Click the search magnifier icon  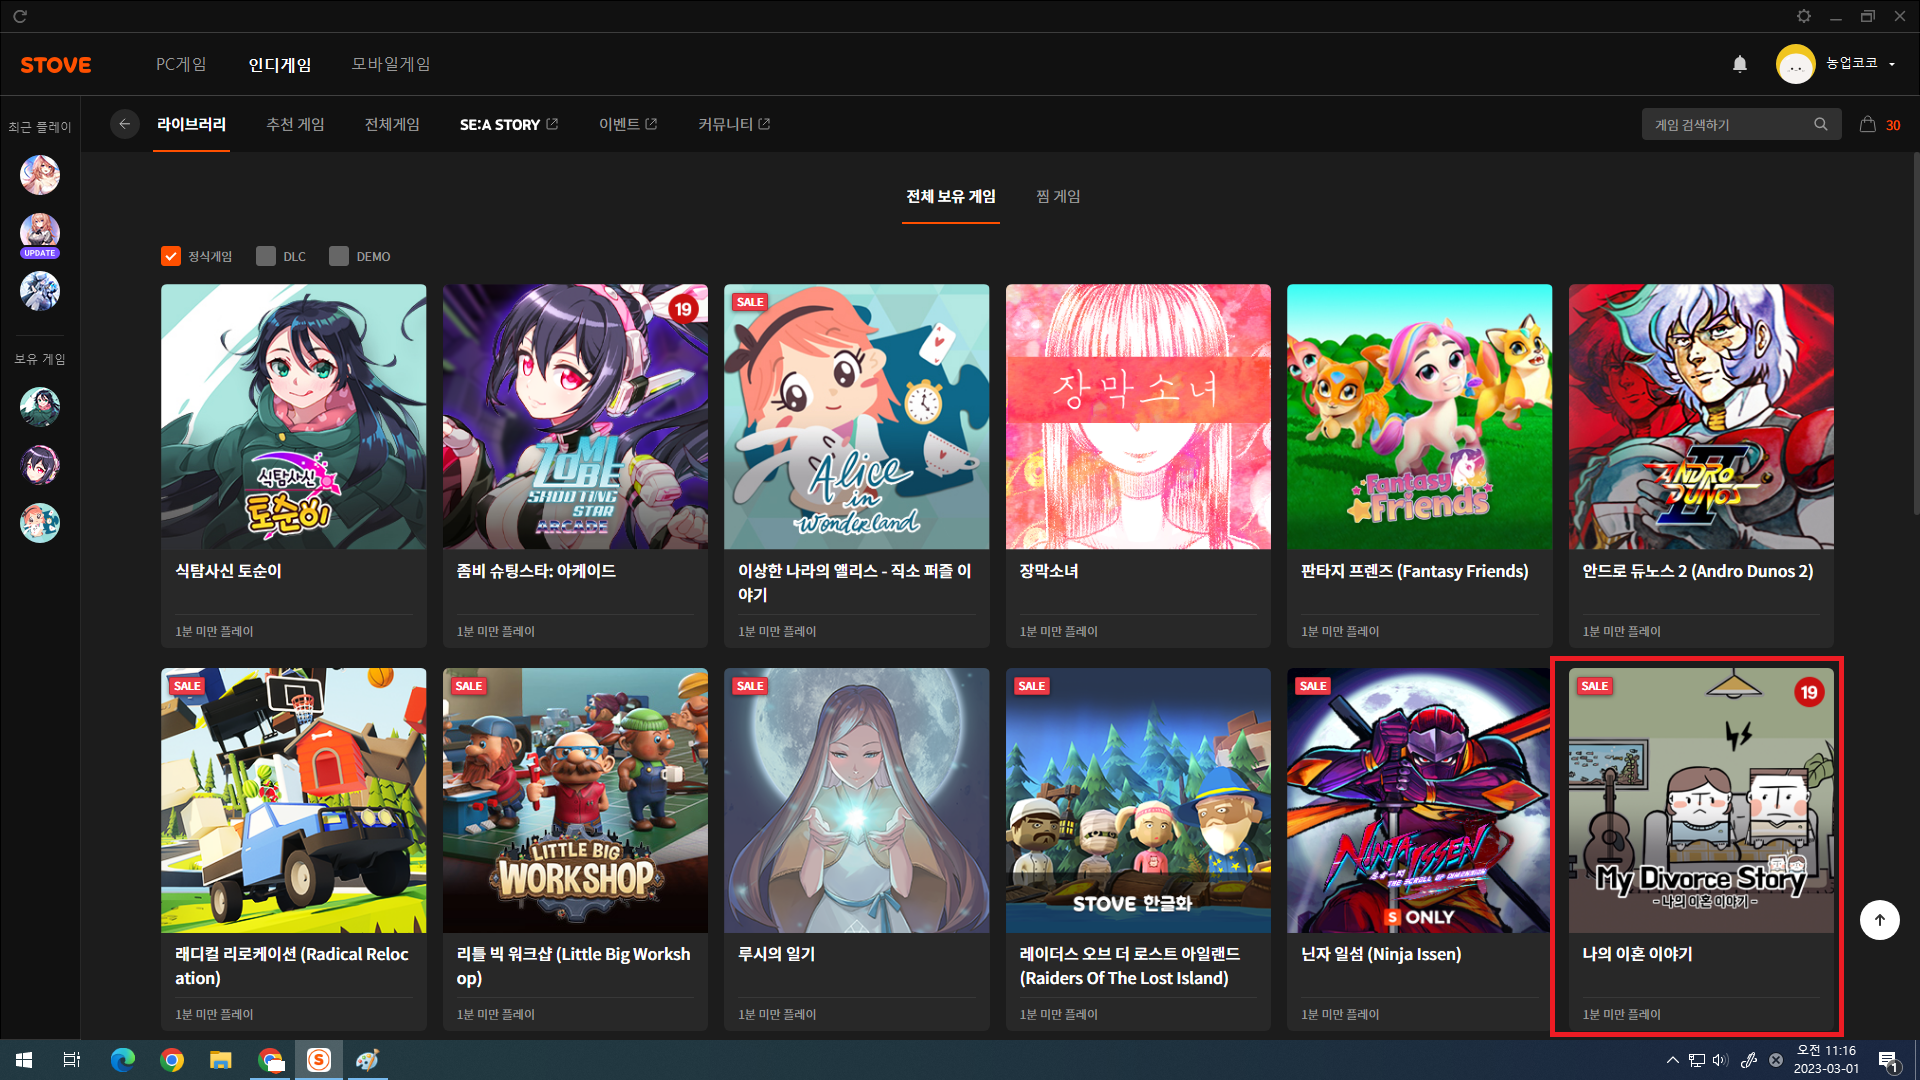click(1820, 125)
